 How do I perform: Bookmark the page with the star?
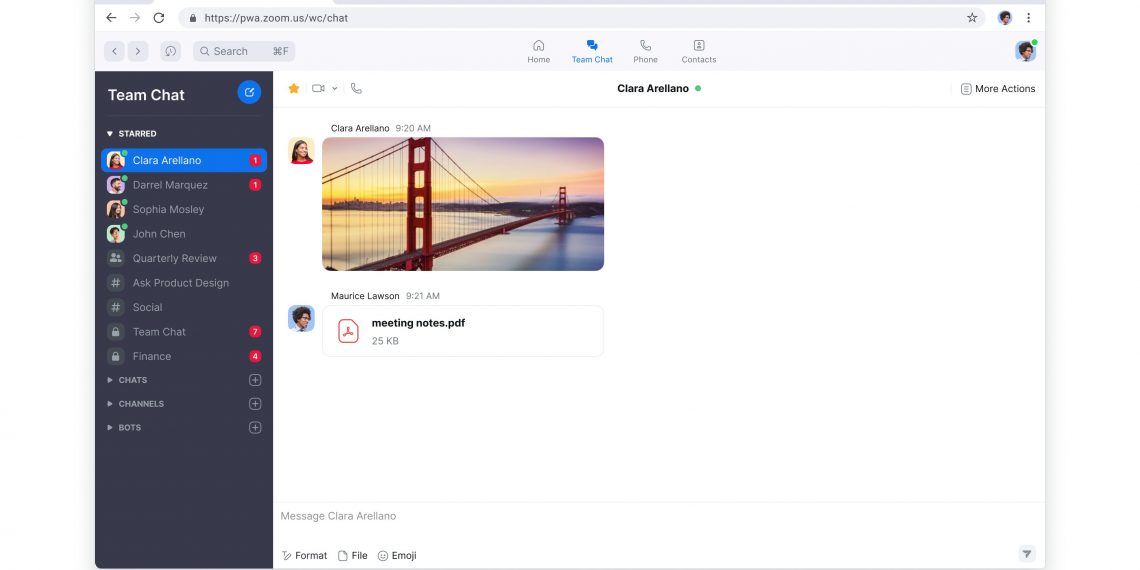pyautogui.click(x=972, y=18)
